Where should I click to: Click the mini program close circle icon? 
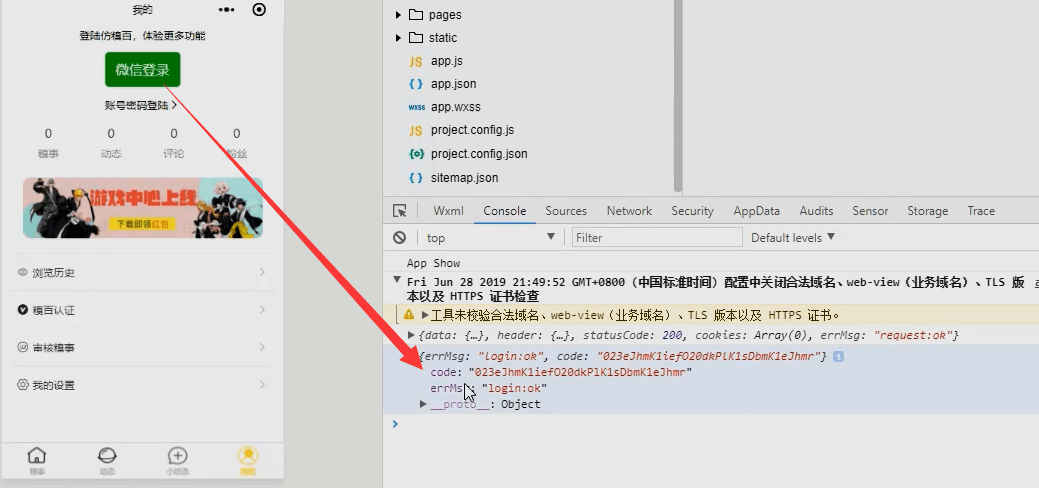coord(260,9)
